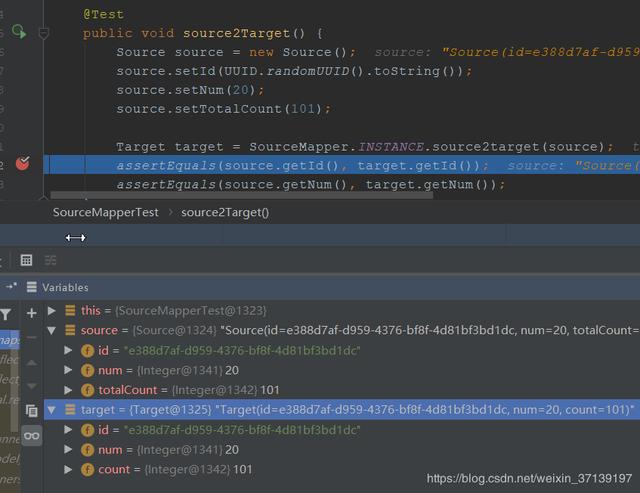
Task: Click the Evaluate Expression calculator icon
Action: tap(27, 260)
